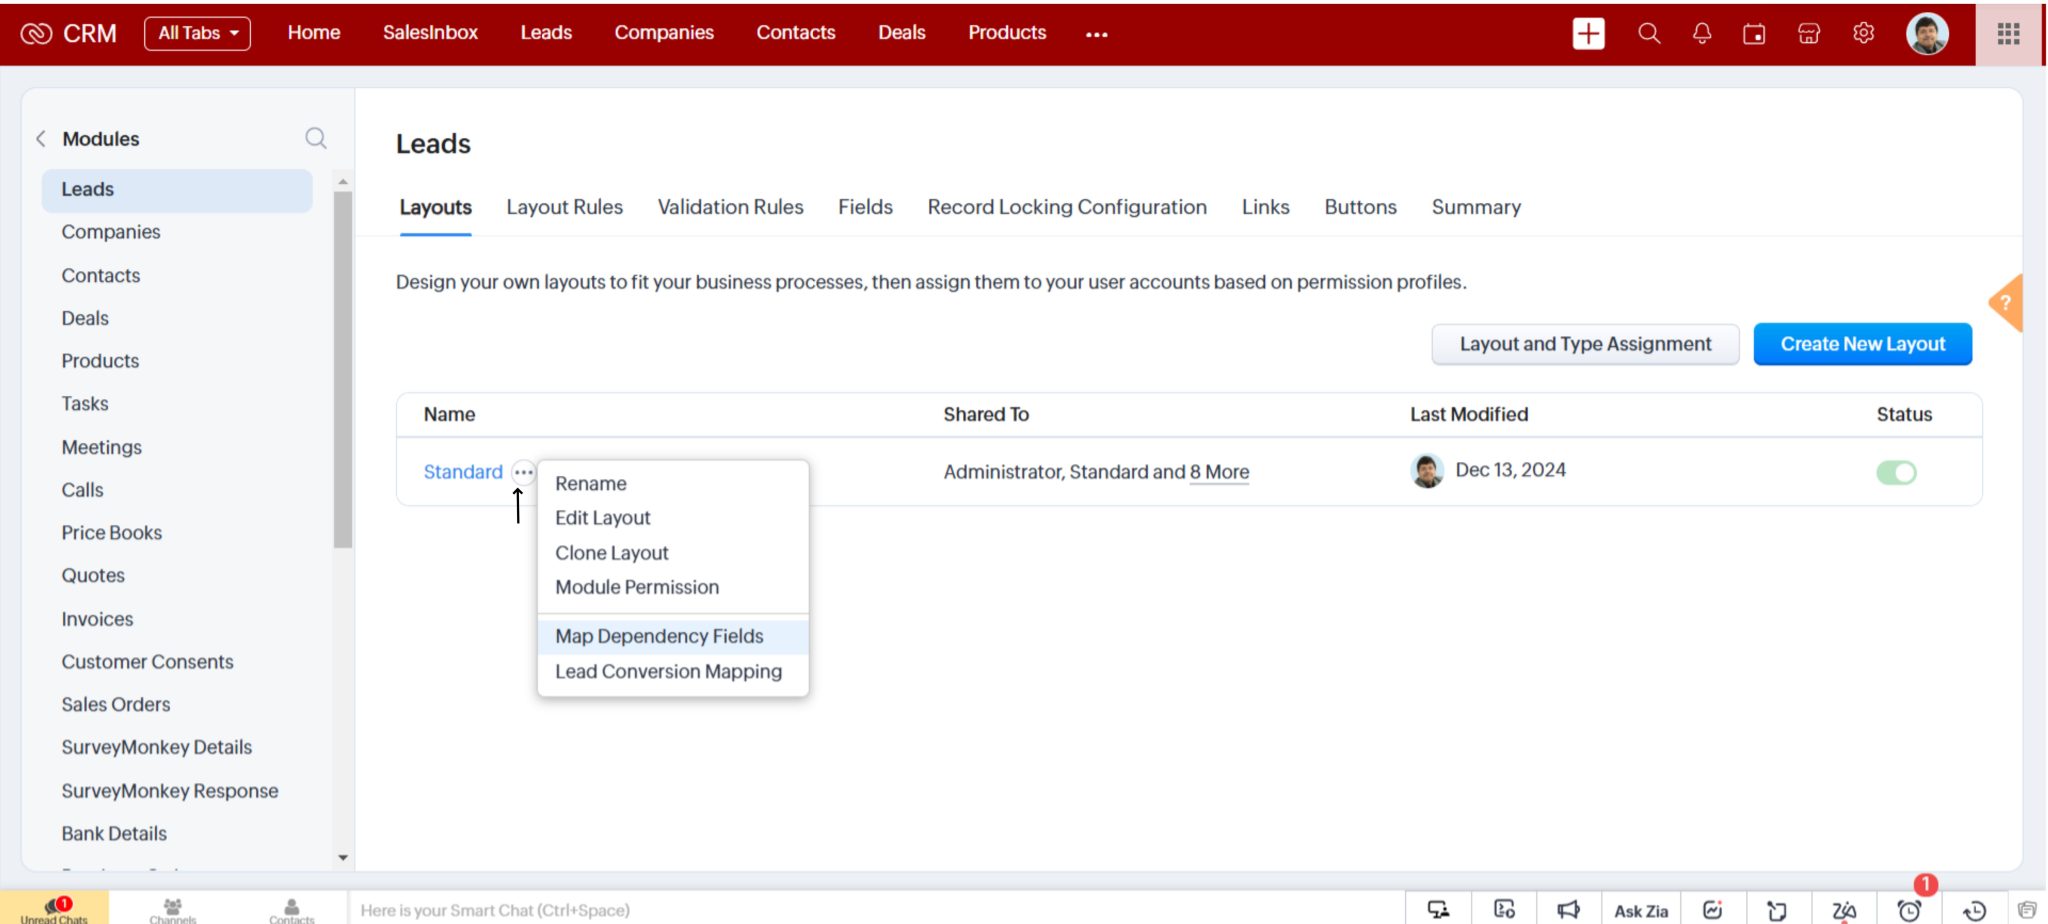Open global search with the magnifier icon

(x=1649, y=33)
